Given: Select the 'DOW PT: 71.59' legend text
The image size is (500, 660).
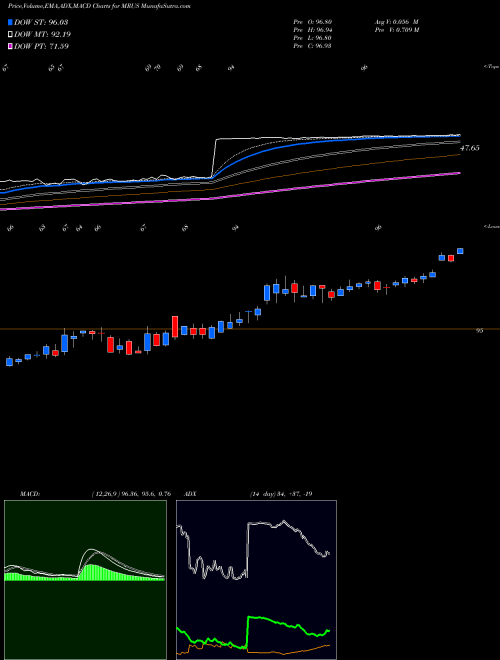Looking at the screenshot, I should coord(41,46).
